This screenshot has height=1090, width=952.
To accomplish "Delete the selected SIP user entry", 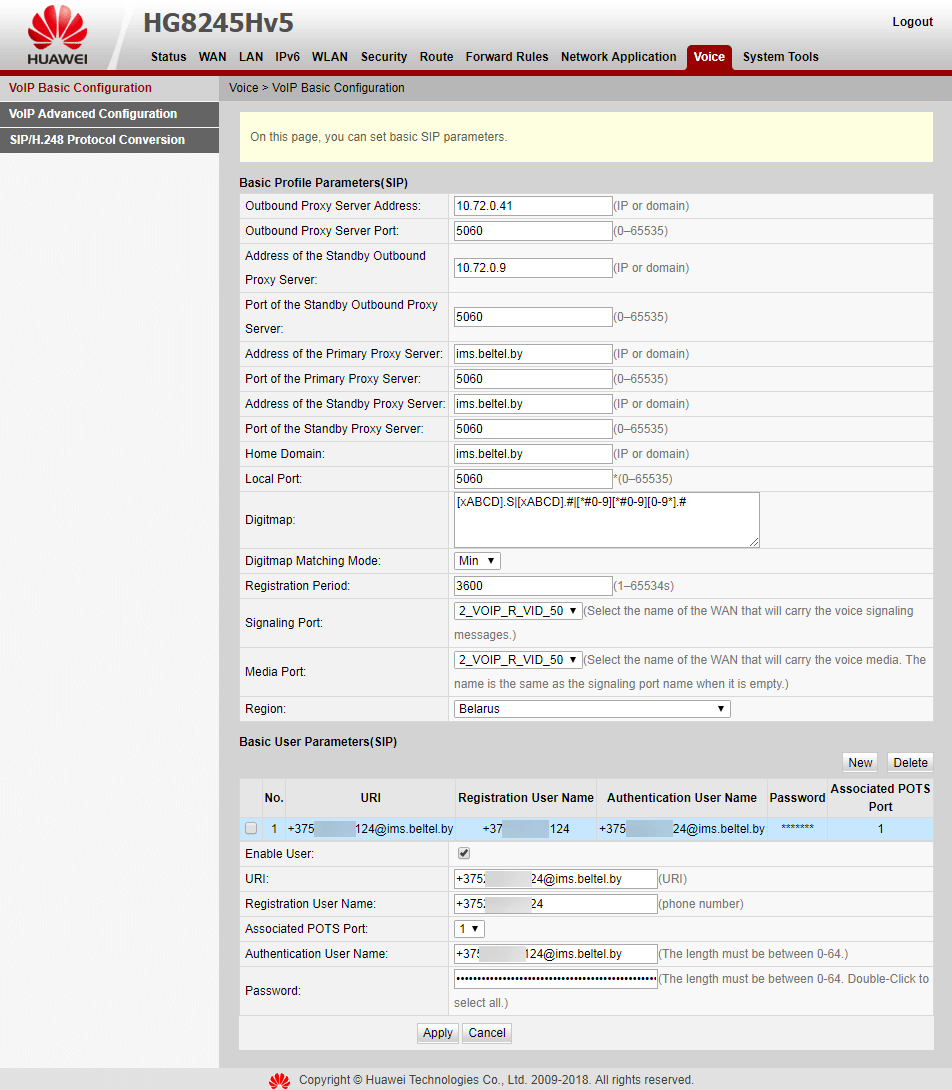I will [x=909, y=762].
